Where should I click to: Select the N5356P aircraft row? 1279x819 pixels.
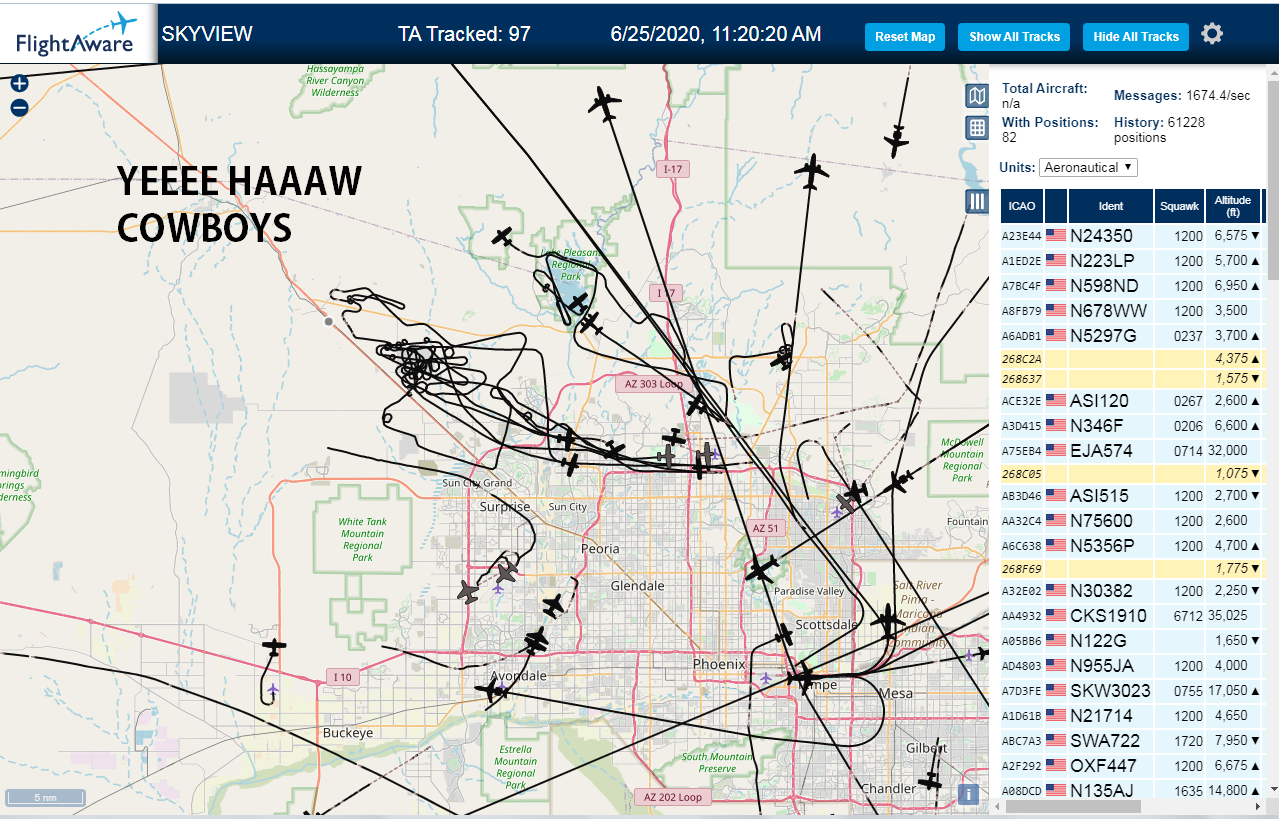1134,546
